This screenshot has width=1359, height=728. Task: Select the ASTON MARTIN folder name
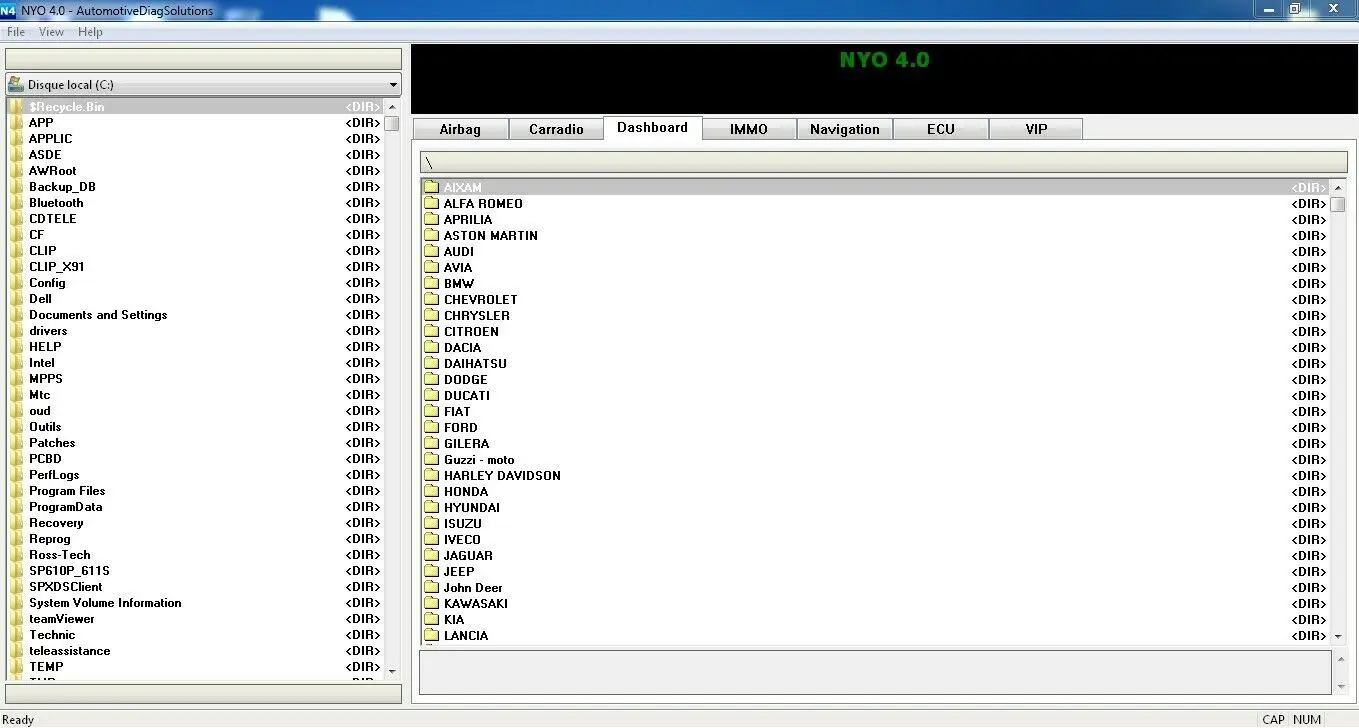click(491, 235)
